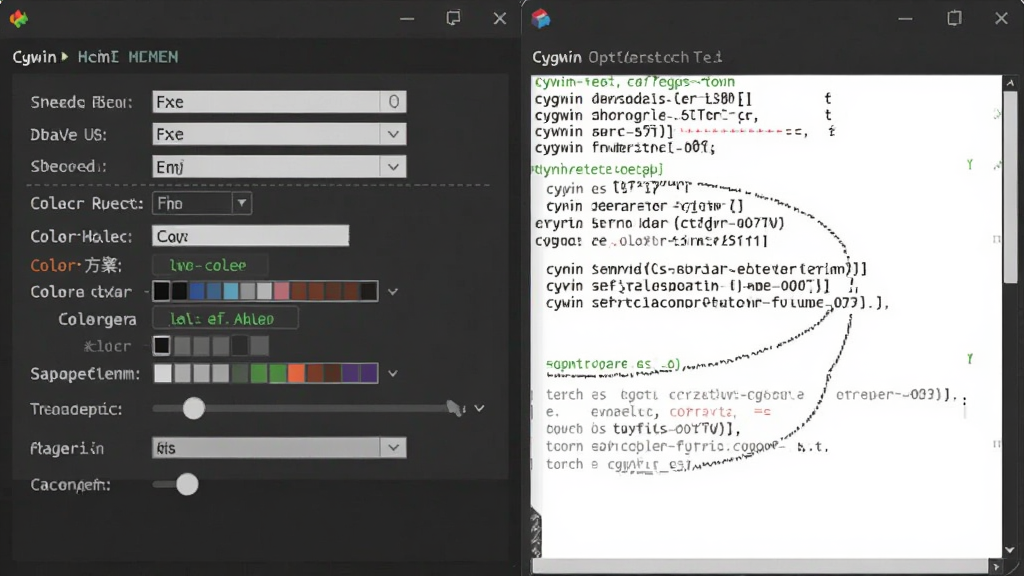Viewport: 1024px width, 576px height.
Task: Expand the Colore ctxar palette chevron
Action: click(392, 292)
